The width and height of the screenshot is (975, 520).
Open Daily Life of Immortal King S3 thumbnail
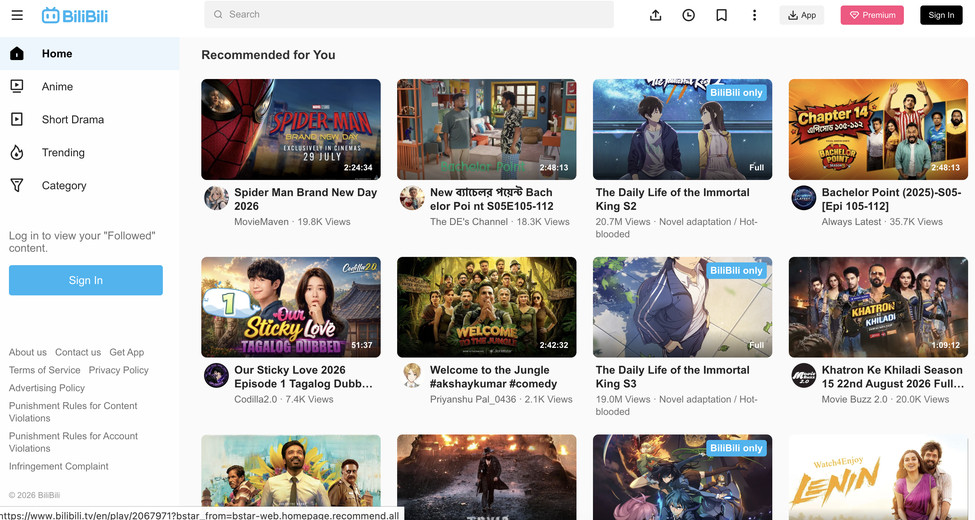[682, 307]
